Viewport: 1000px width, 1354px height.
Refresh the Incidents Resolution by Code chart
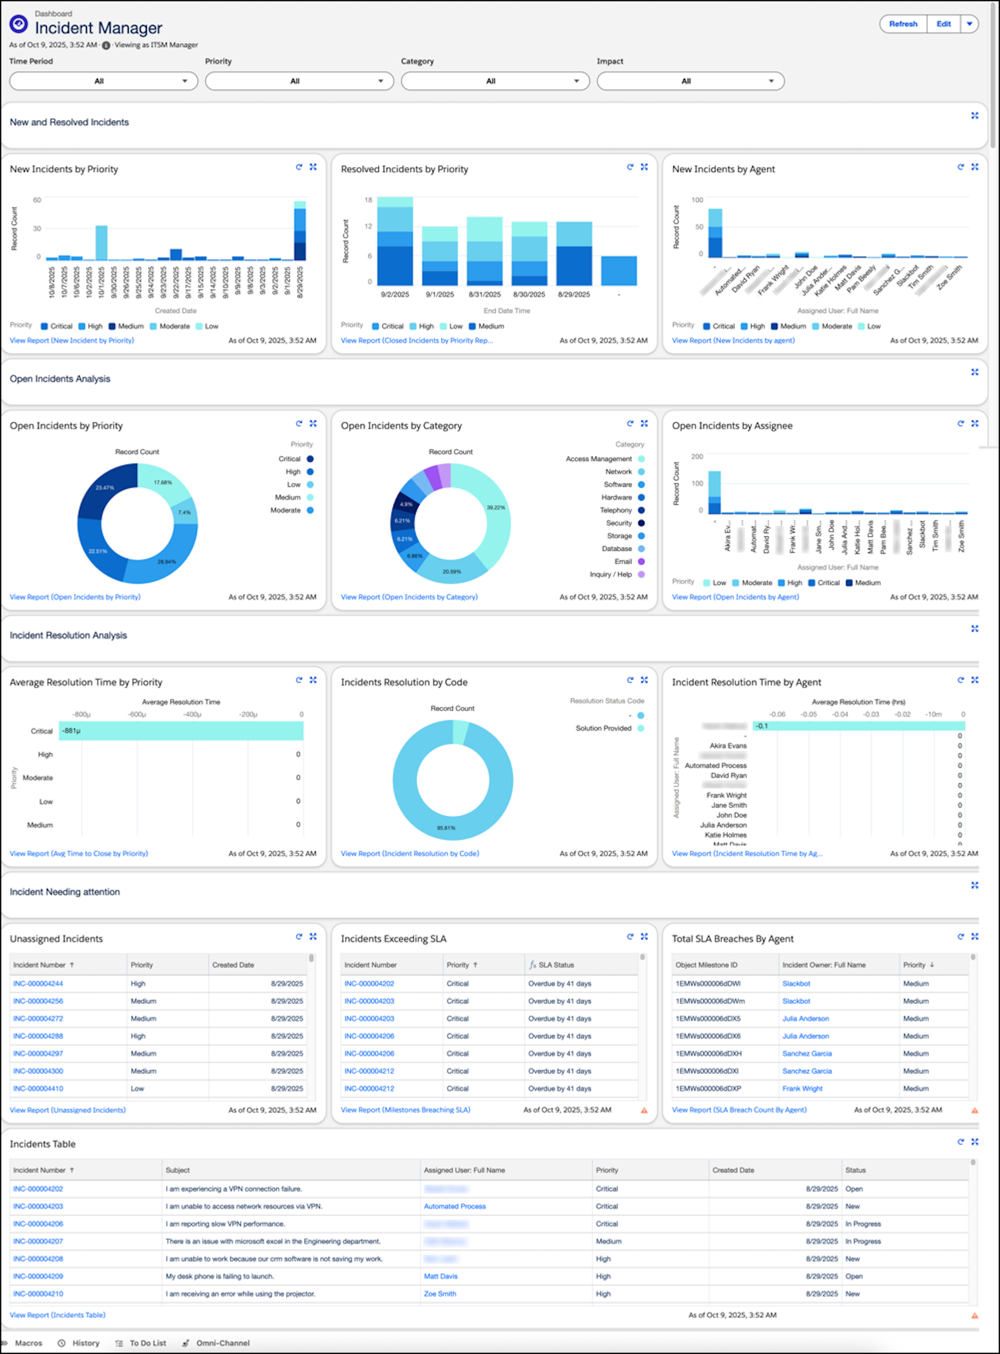point(630,680)
